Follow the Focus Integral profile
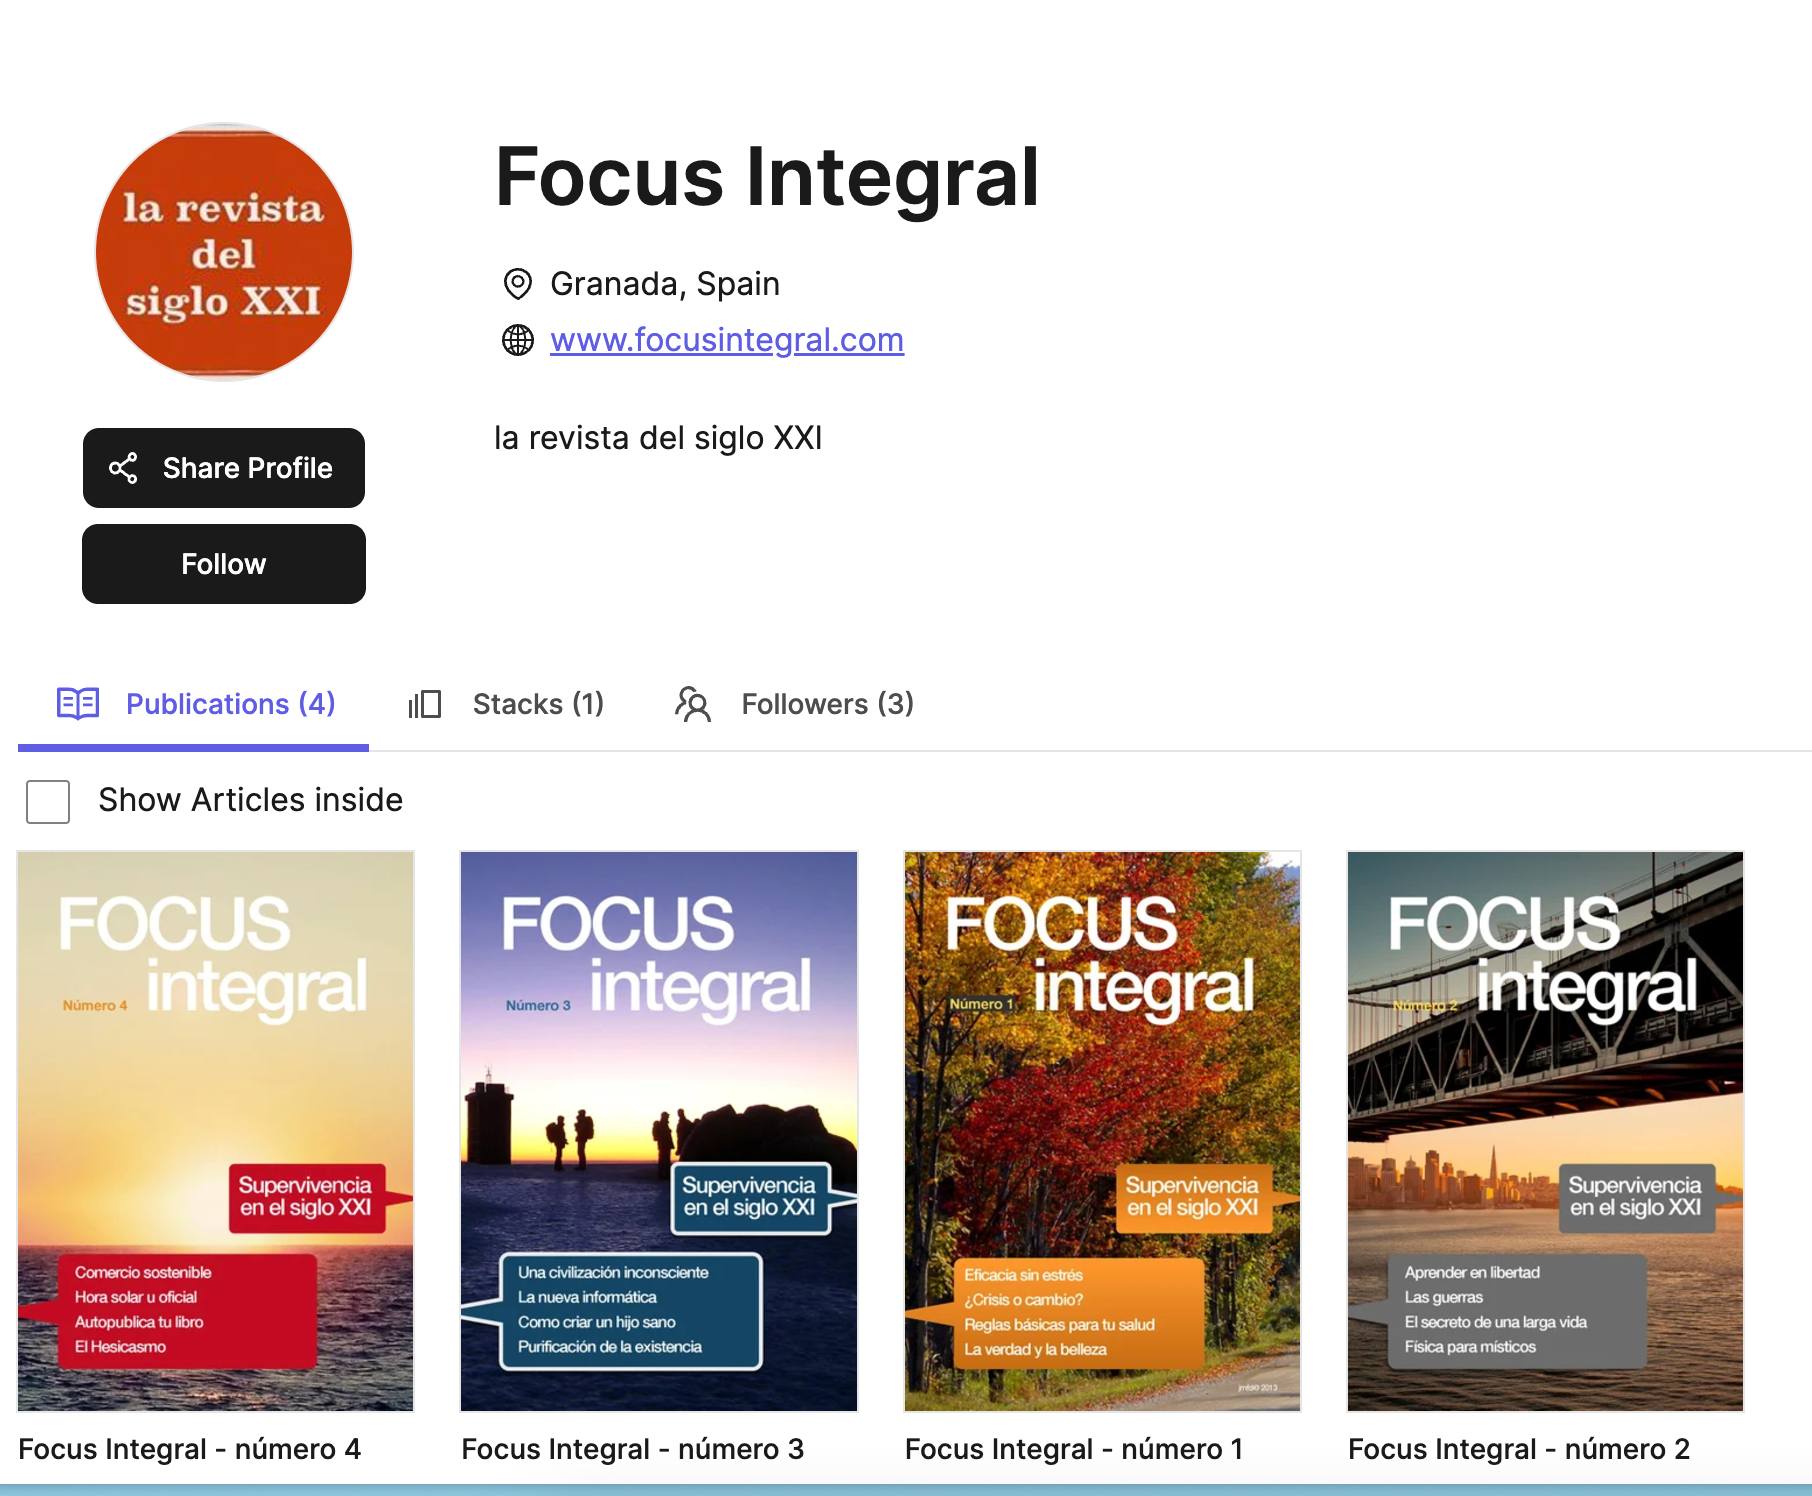Screen dimensions: 1812x1496 click(x=224, y=564)
